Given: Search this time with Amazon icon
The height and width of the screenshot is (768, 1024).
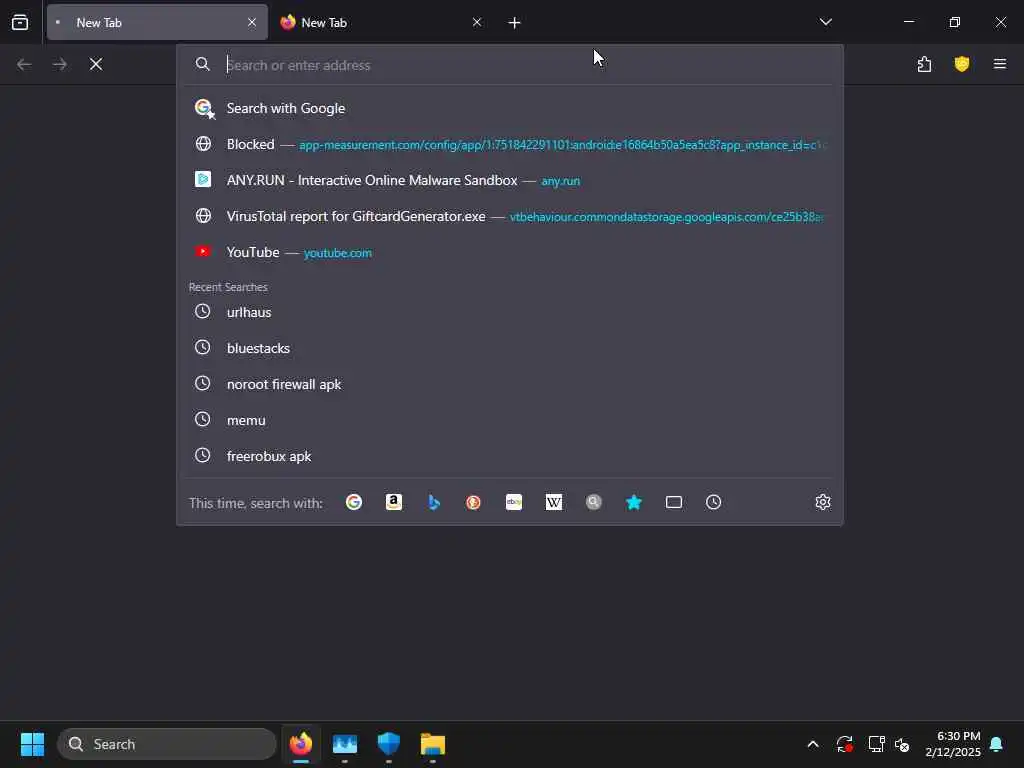Looking at the screenshot, I should (x=394, y=502).
